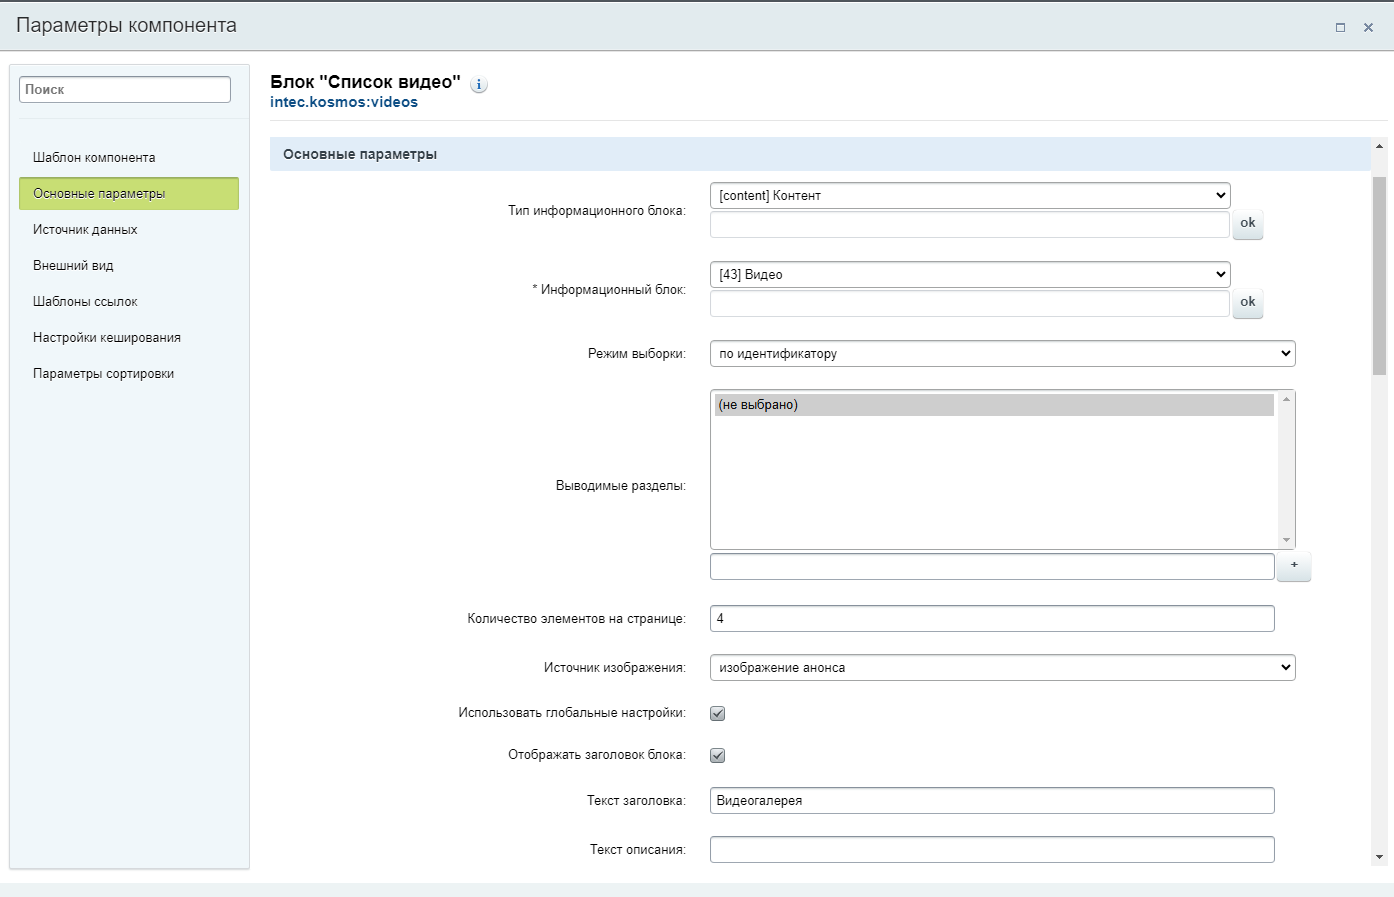Click the sections listbox scrollbar track
The image size is (1394, 897).
1286,470
